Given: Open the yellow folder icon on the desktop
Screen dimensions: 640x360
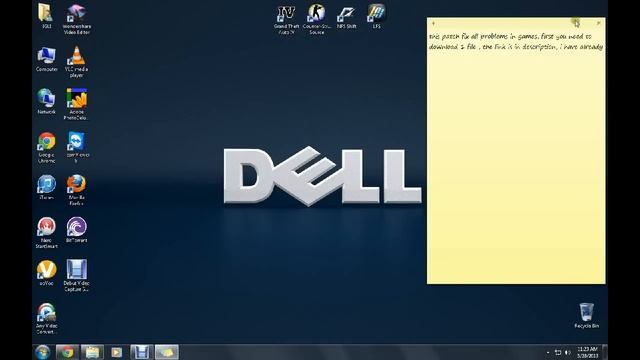Looking at the screenshot, I should coord(47,16).
